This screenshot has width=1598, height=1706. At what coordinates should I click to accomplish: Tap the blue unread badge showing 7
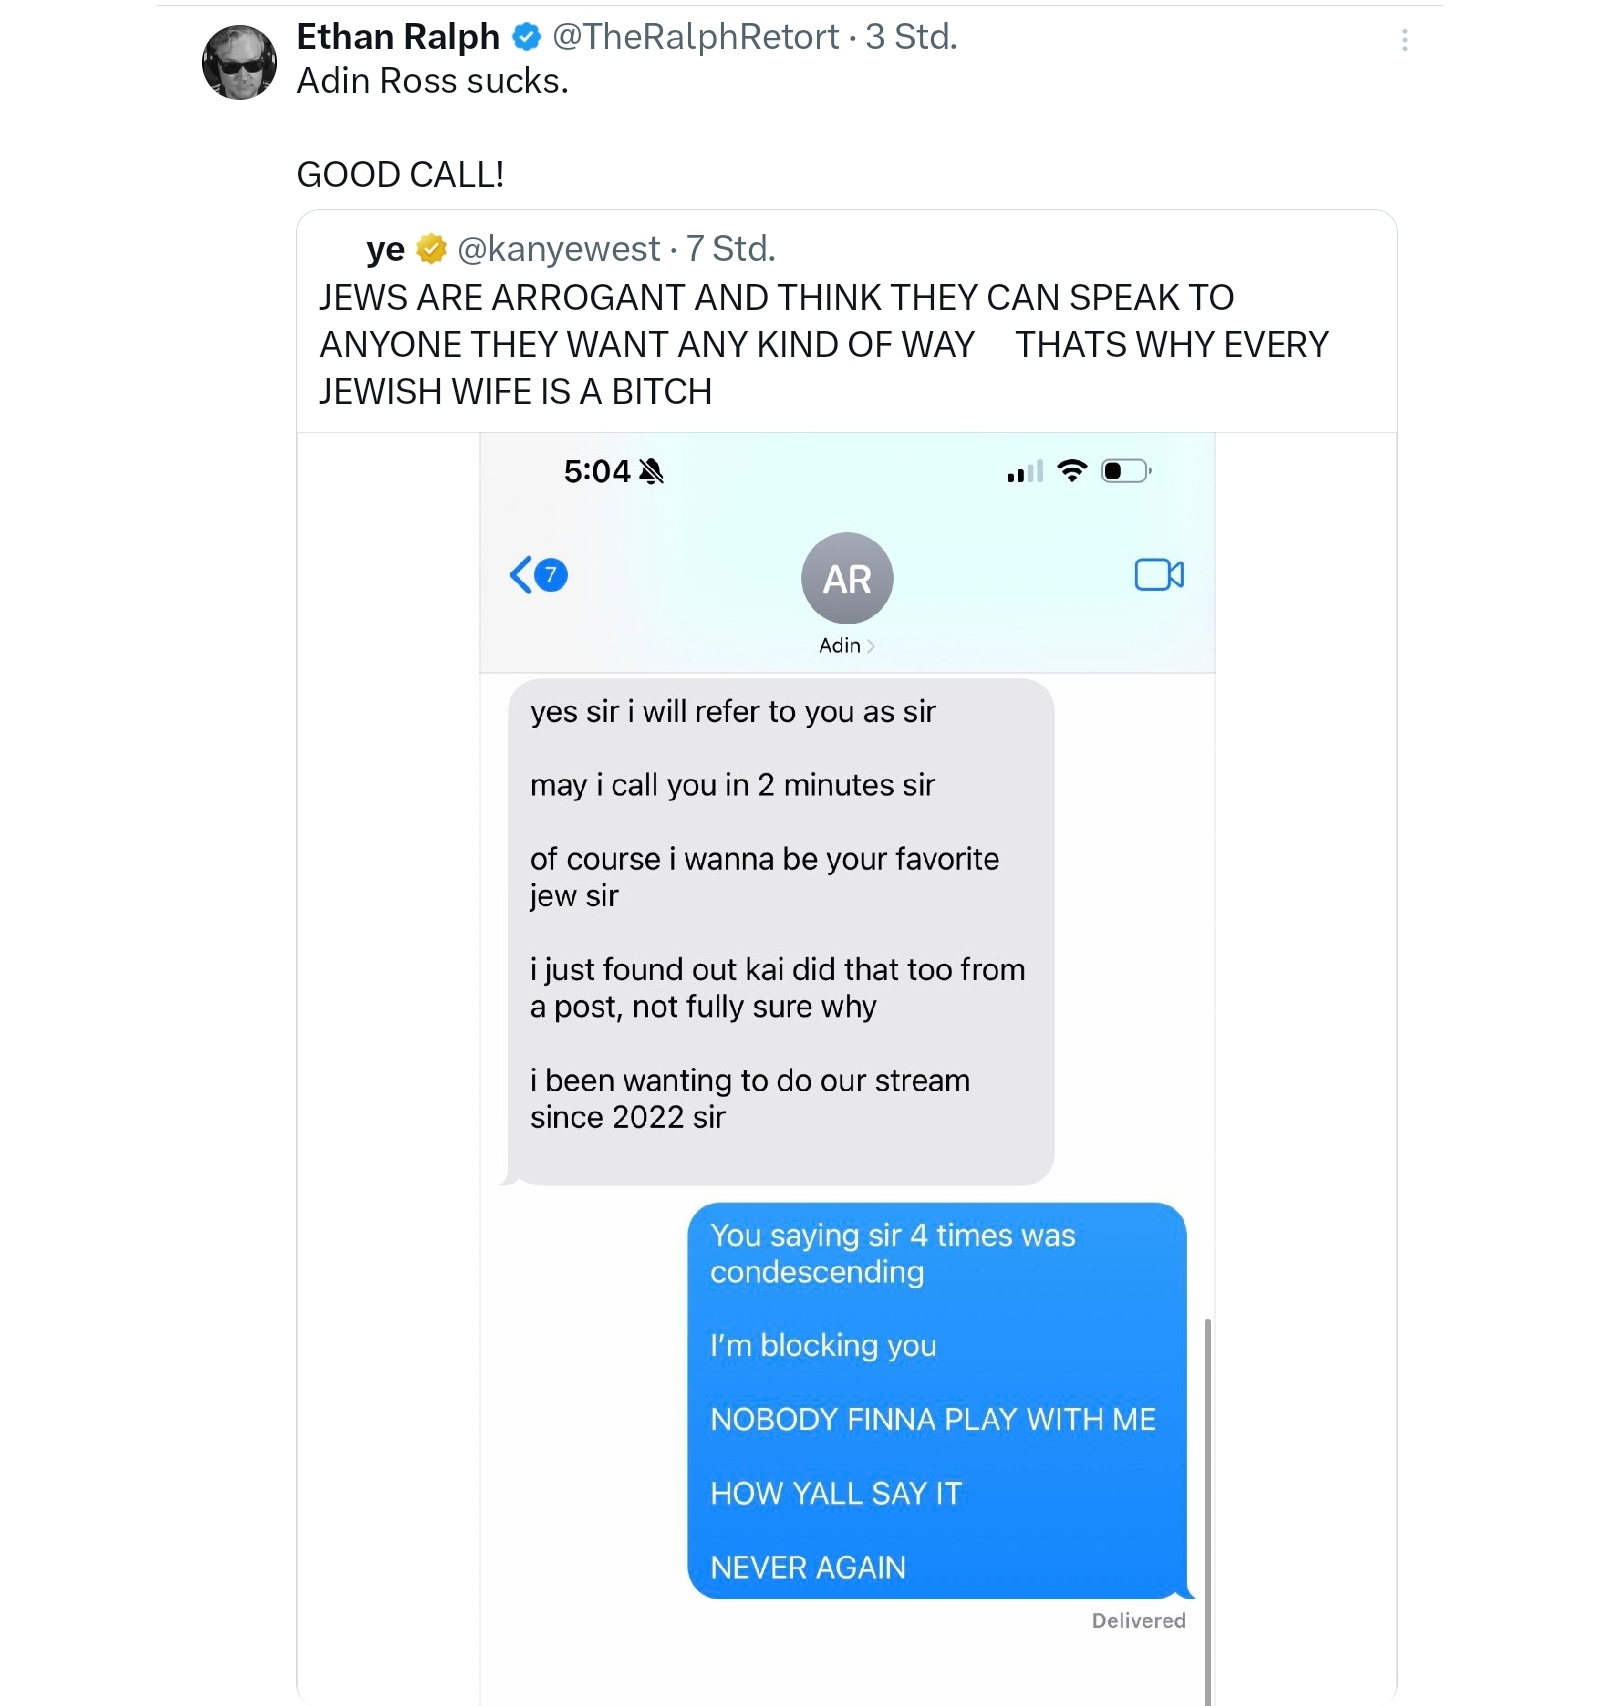point(551,575)
